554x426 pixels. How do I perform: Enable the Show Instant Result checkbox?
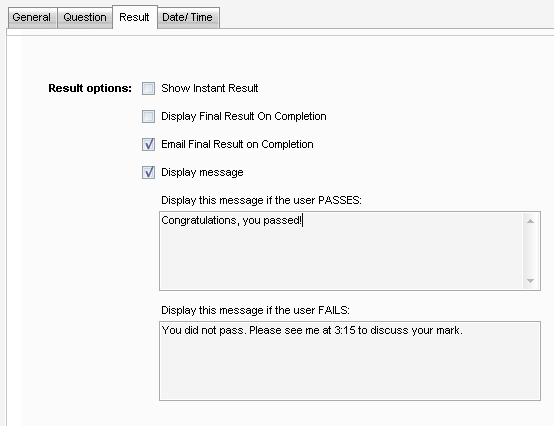click(x=148, y=88)
